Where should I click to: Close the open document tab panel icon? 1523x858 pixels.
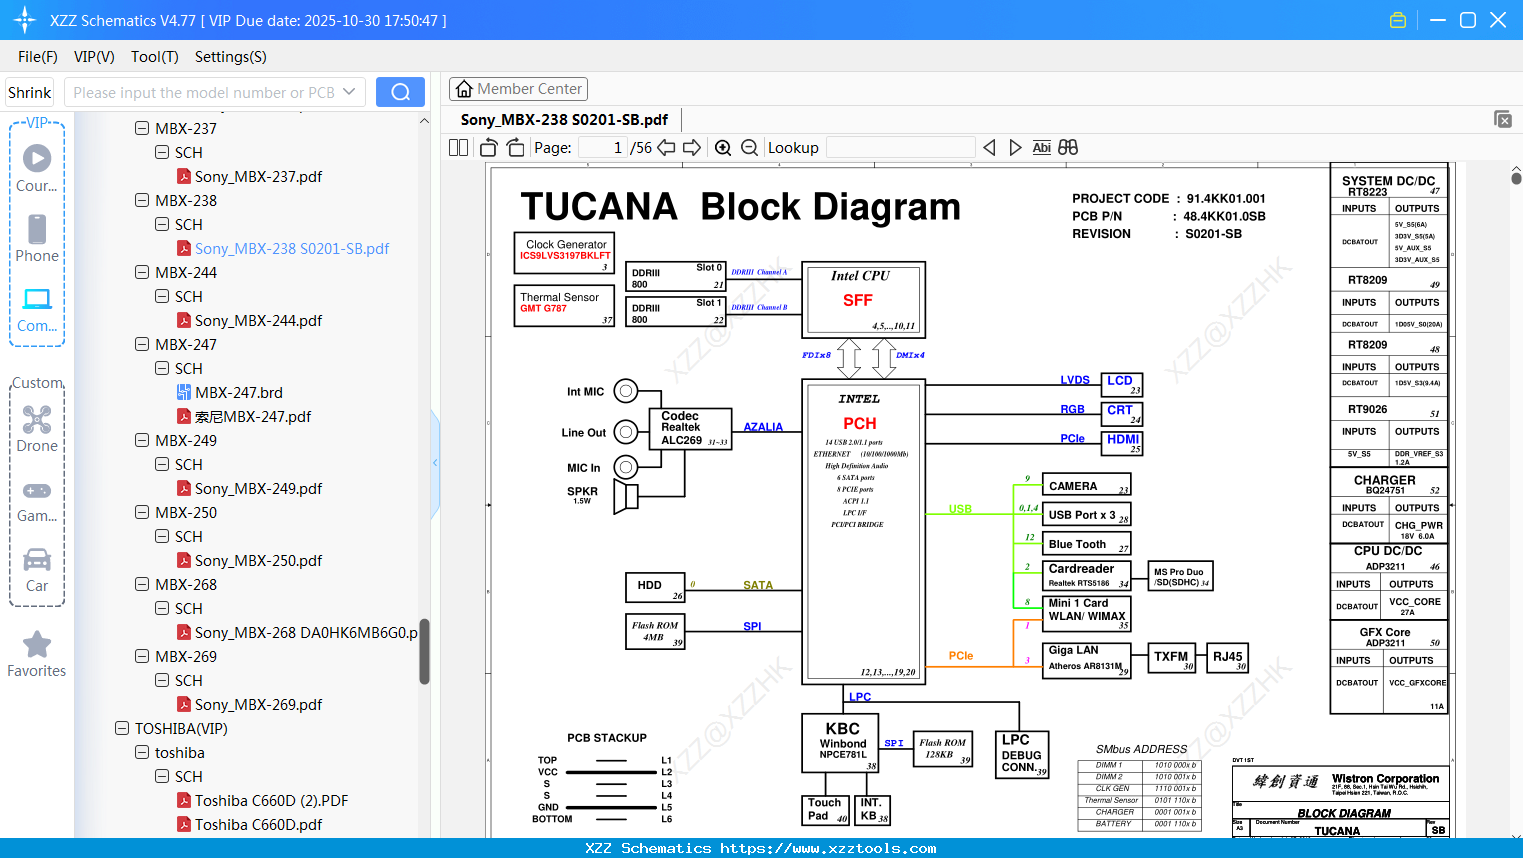pos(1503,119)
